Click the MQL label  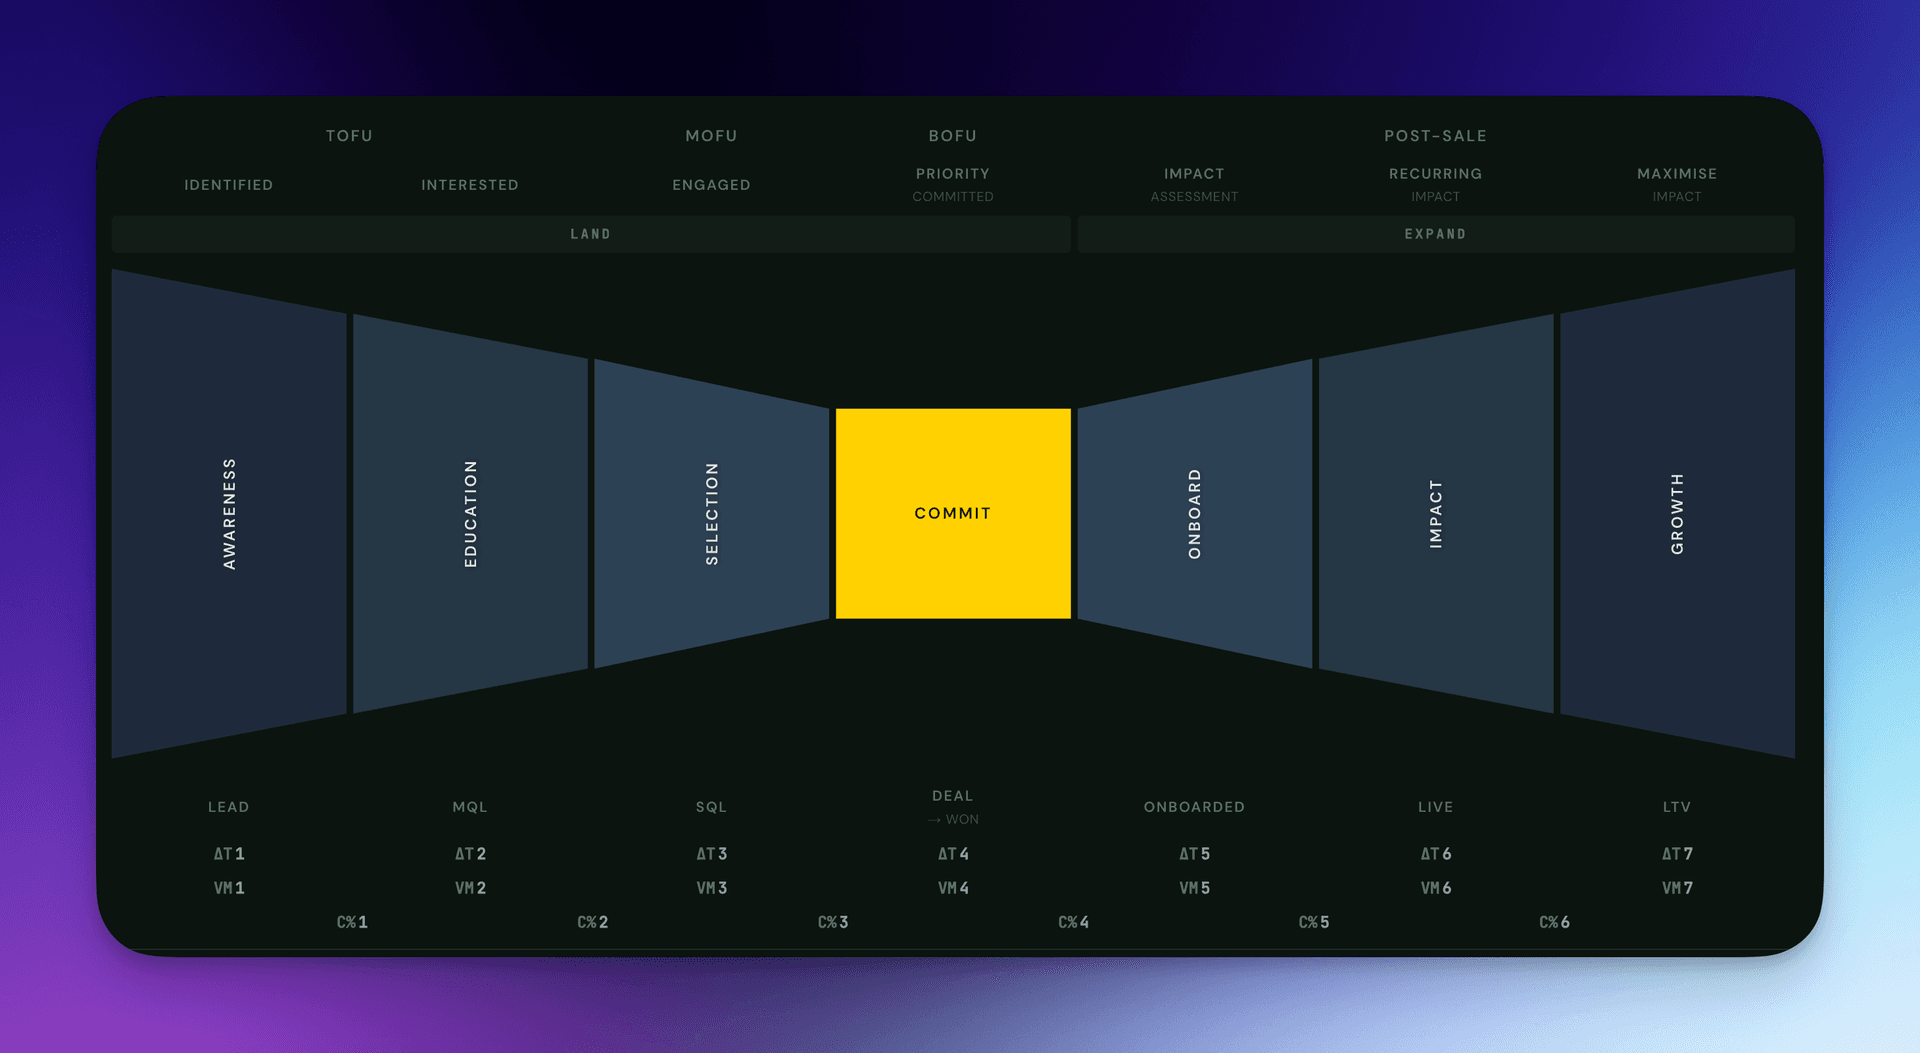(470, 807)
